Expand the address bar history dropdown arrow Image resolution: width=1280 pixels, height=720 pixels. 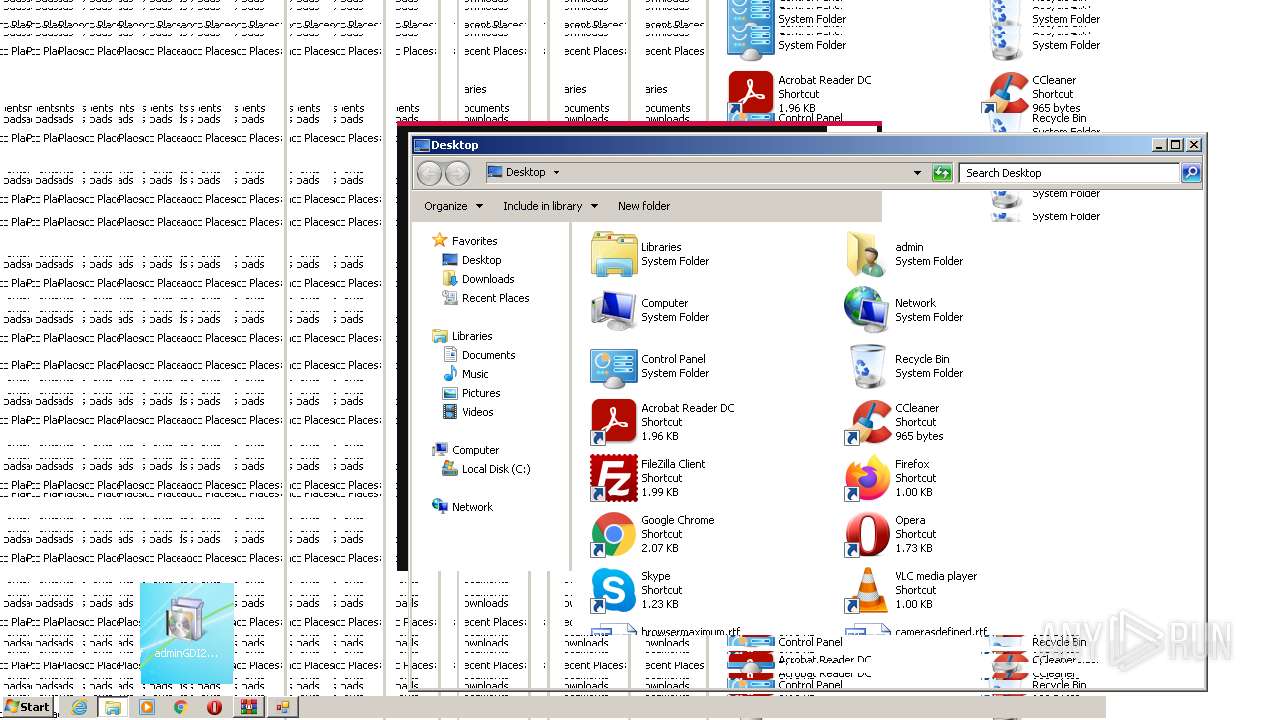[x=917, y=173]
